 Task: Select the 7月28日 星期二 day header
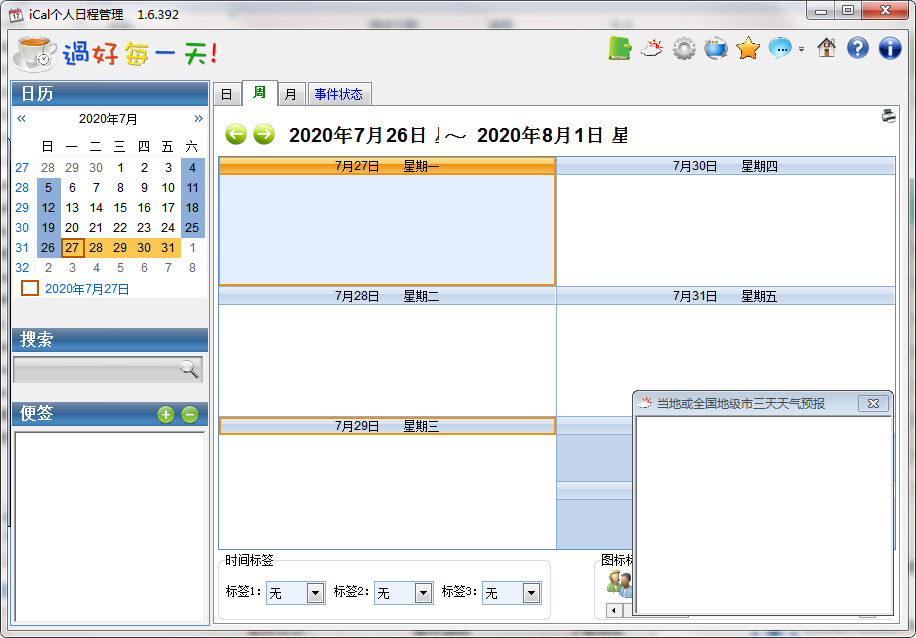[x=387, y=296]
